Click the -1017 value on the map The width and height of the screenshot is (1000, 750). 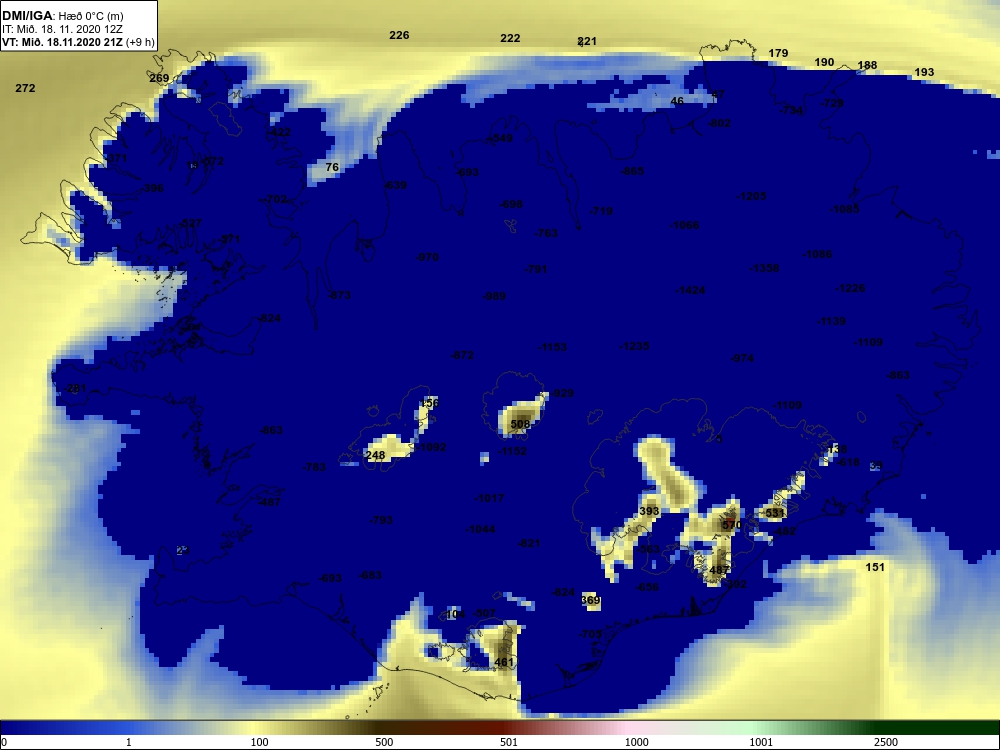point(489,497)
